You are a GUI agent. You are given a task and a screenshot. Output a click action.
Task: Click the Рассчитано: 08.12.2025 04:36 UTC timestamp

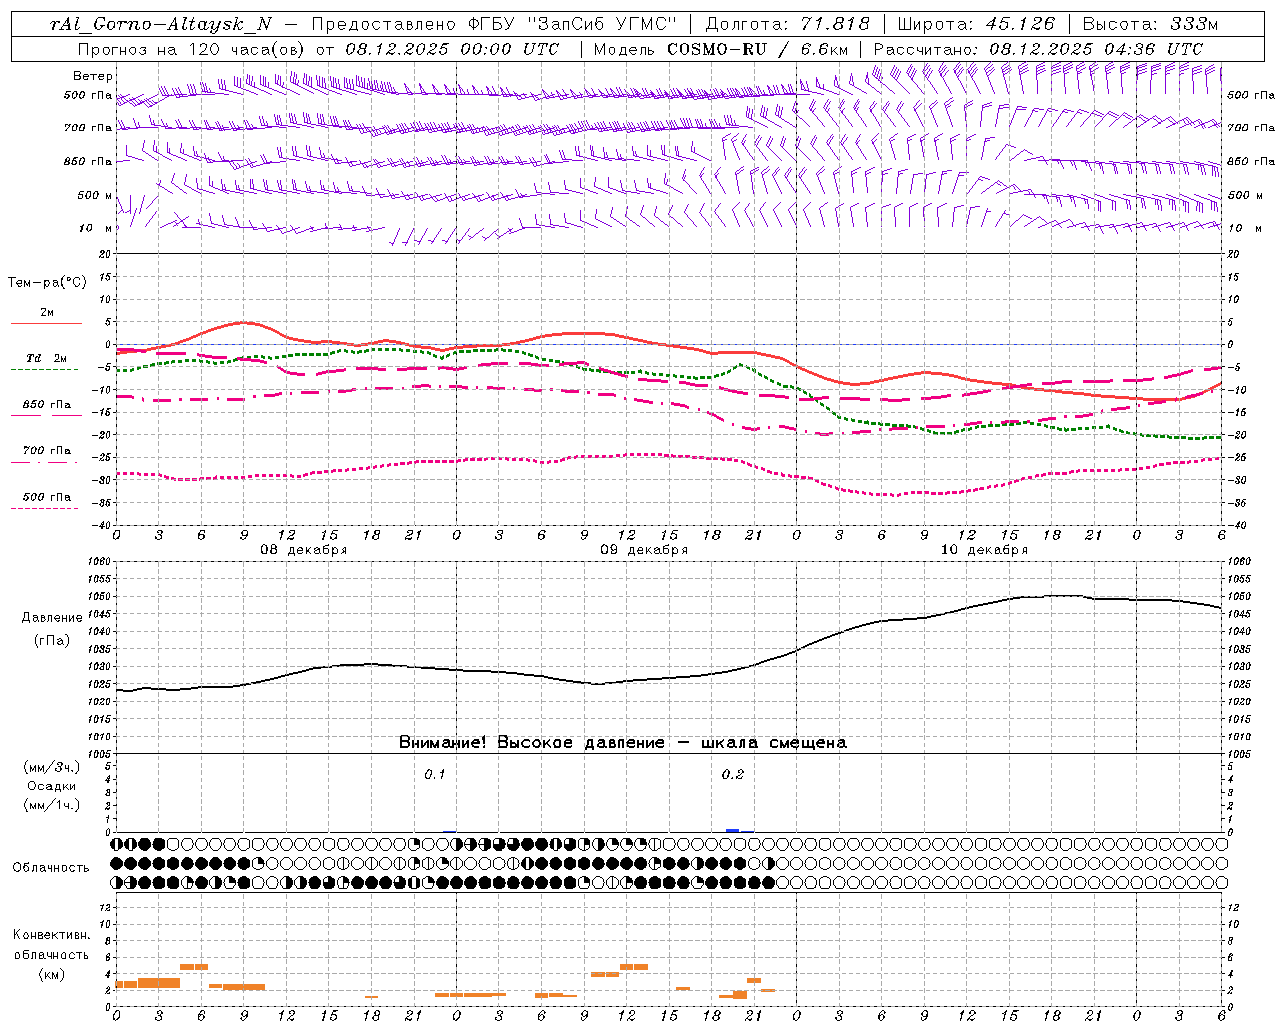pyautogui.click(x=1038, y=49)
